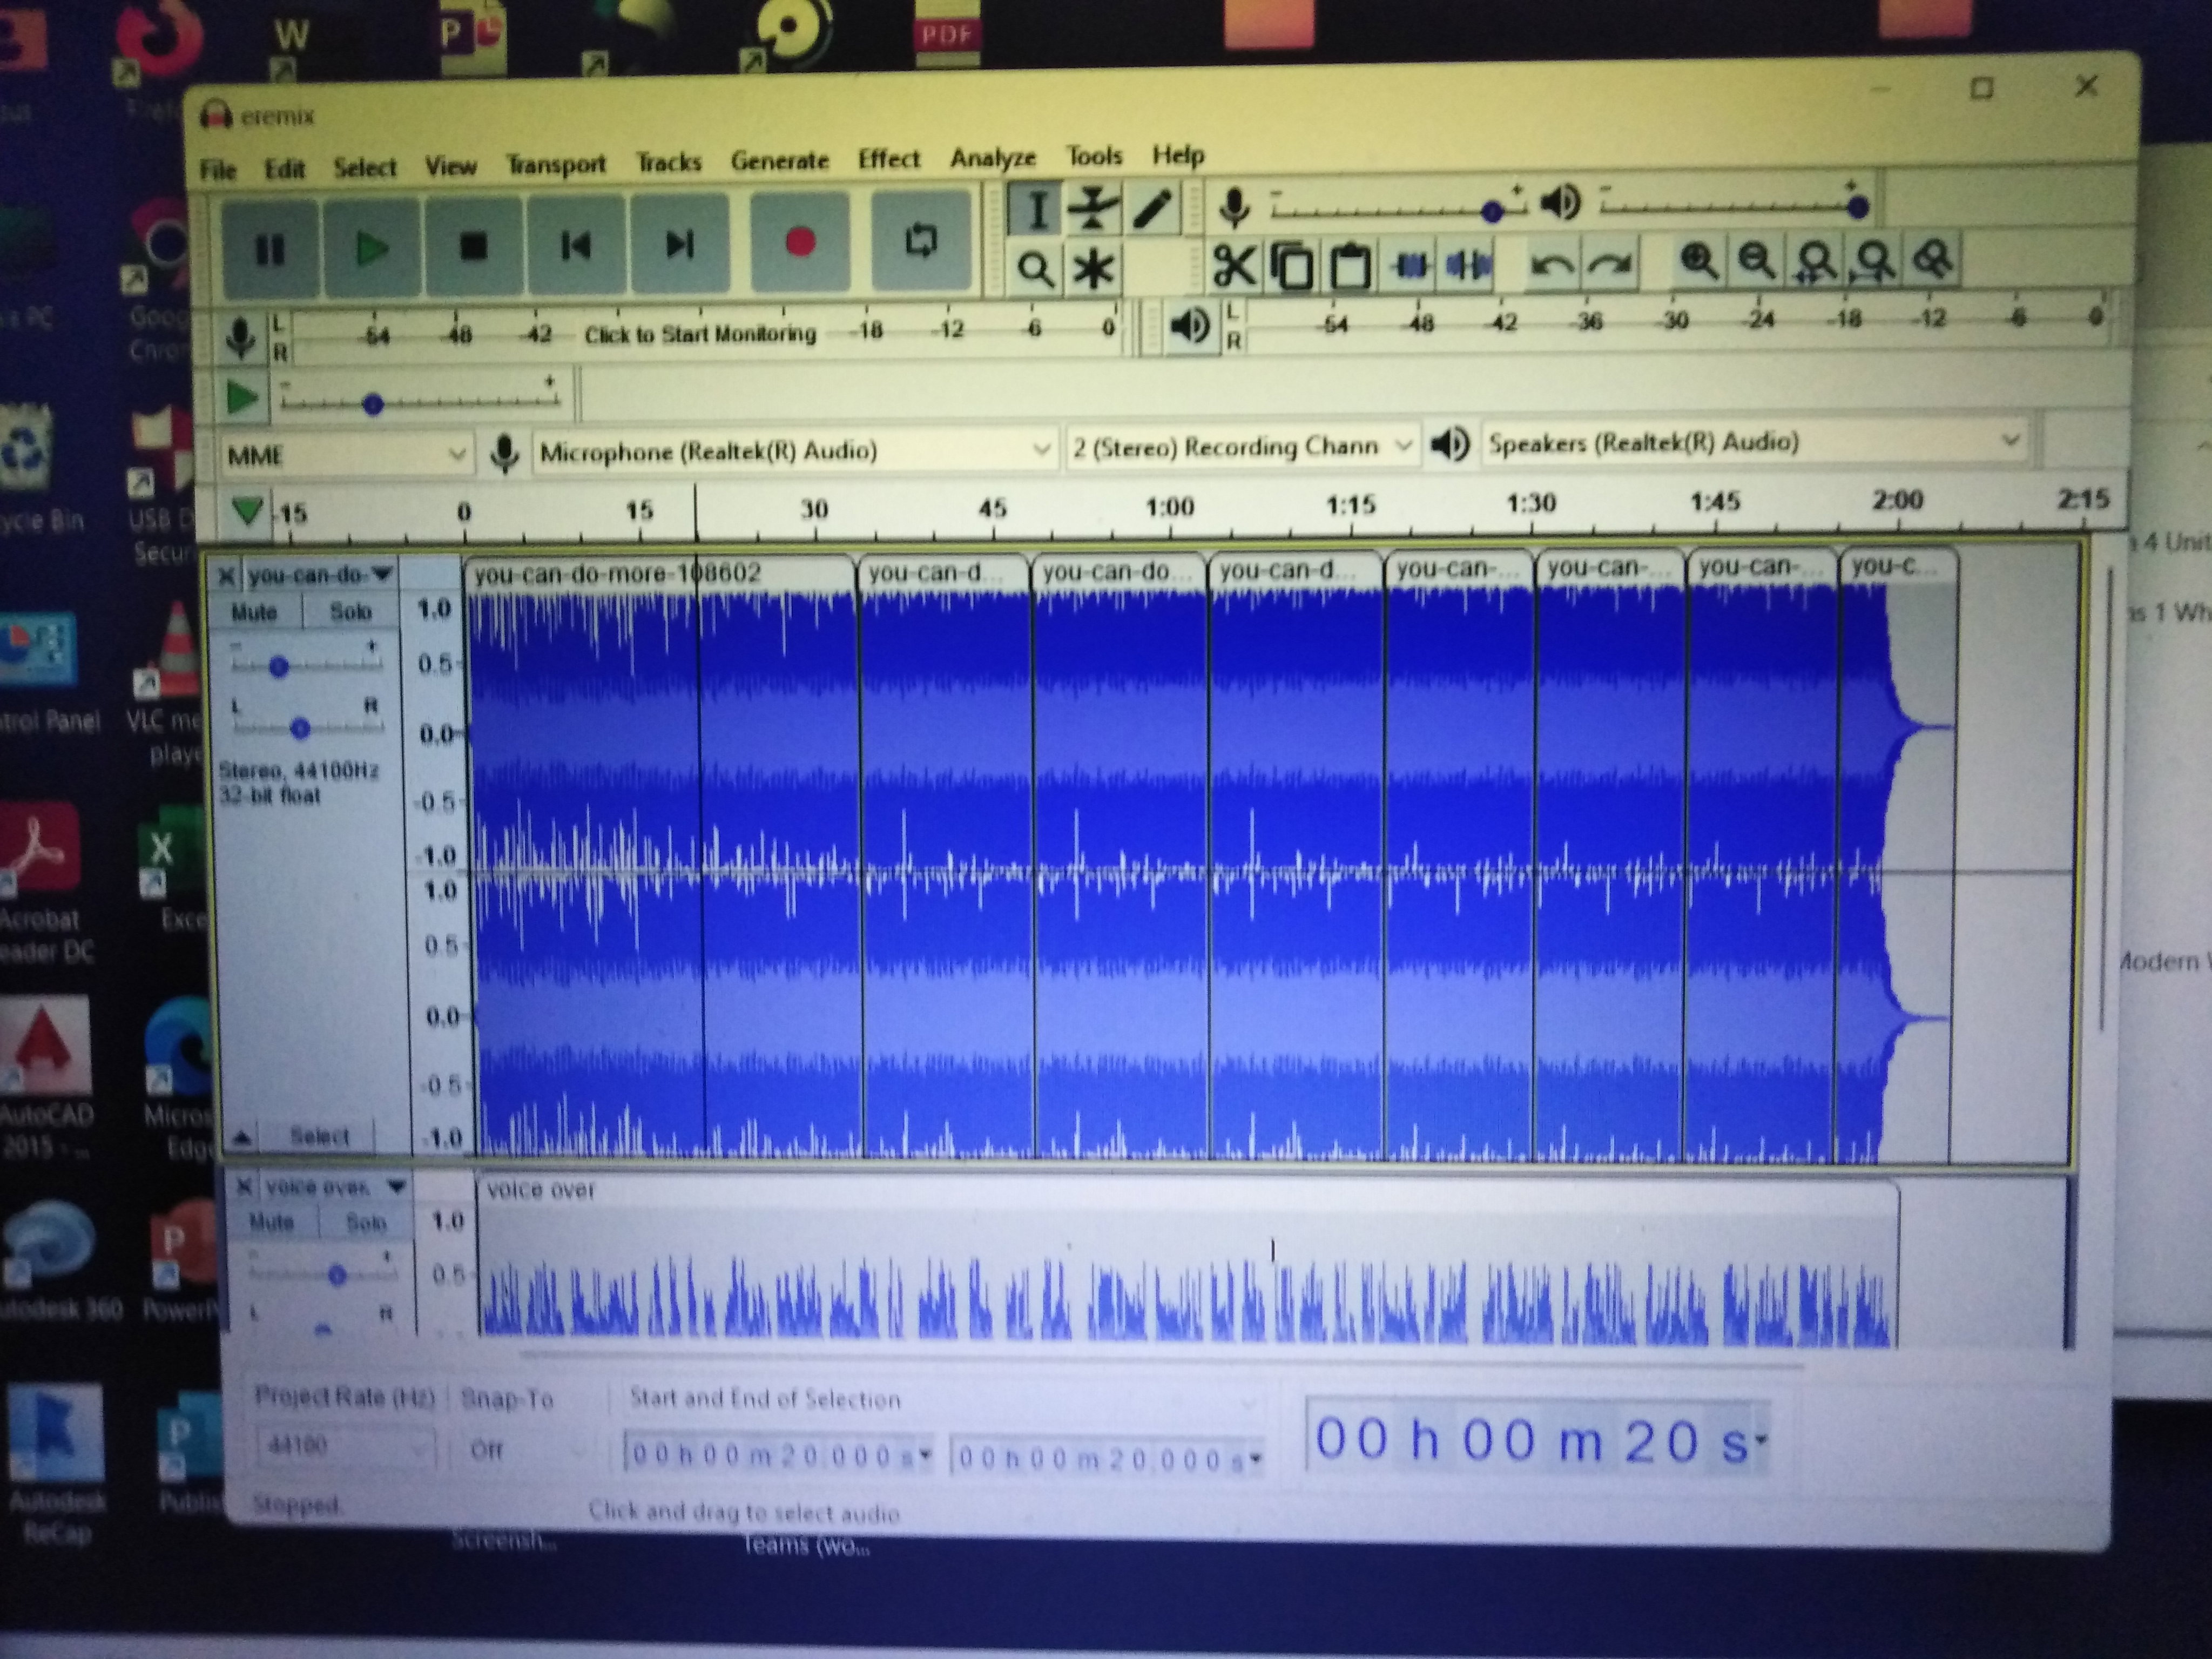Collapse the music track with the up arrow
This screenshot has height=1659, width=2212.
241,1137
